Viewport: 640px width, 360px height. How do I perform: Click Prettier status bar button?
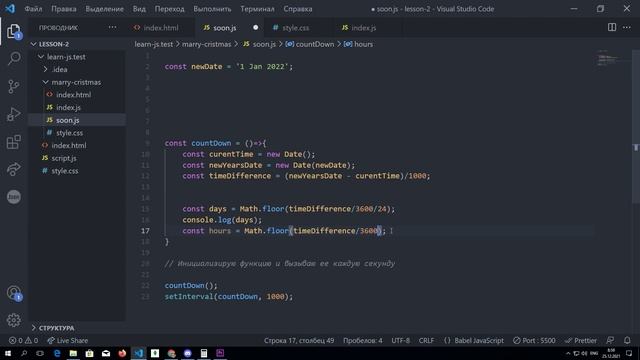581,340
